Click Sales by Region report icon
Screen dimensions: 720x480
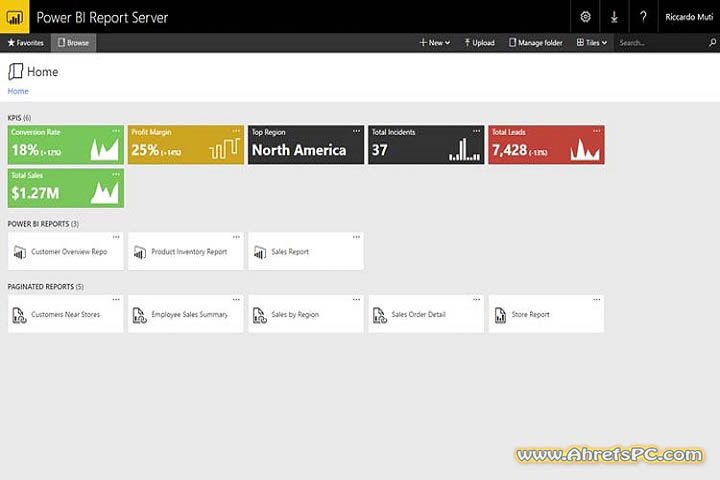259,315
